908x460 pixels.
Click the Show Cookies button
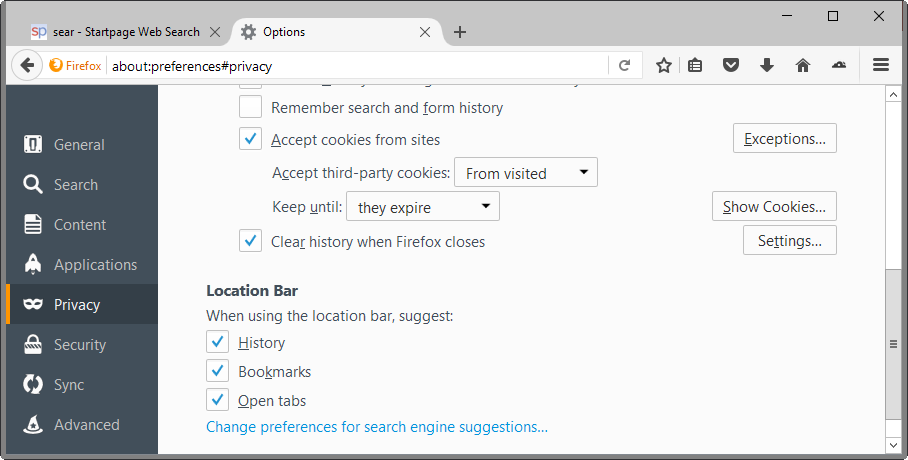coord(774,206)
